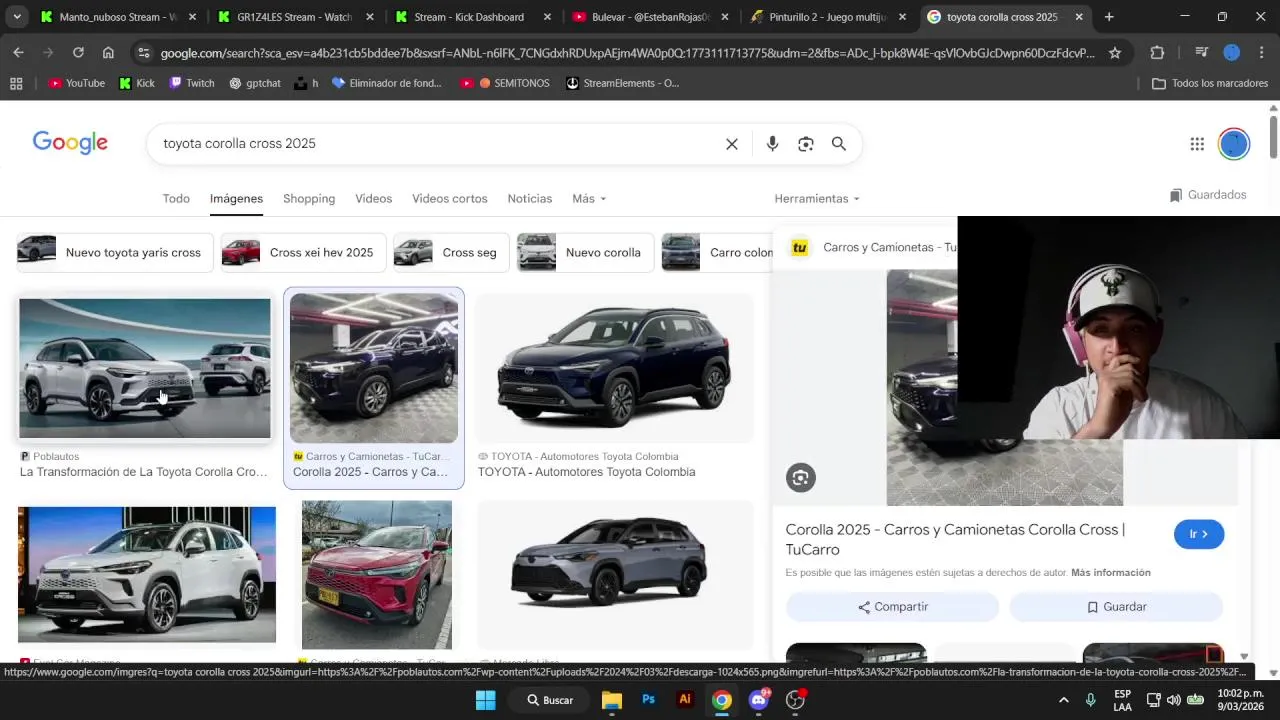This screenshot has height=720, width=1280.
Task: Open the Más información link
Action: [1111, 573]
